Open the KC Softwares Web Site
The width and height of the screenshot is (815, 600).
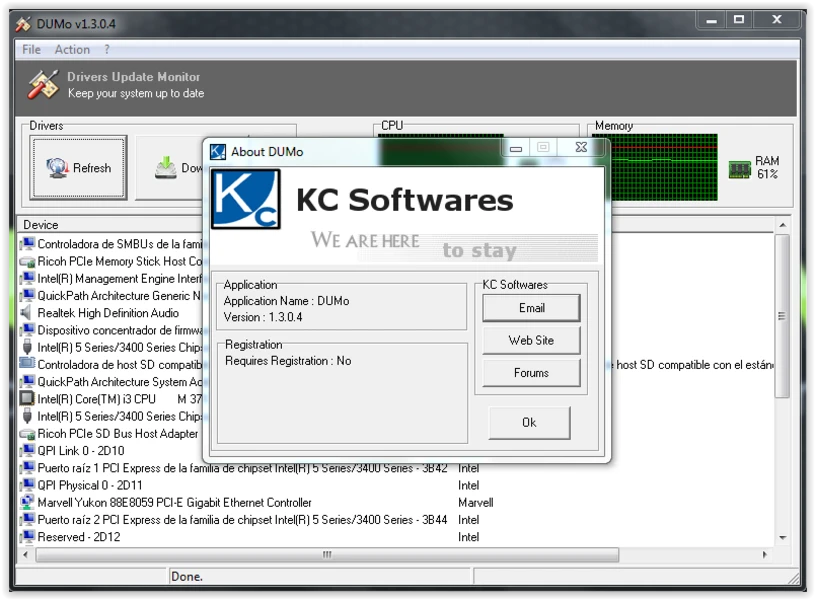531,341
